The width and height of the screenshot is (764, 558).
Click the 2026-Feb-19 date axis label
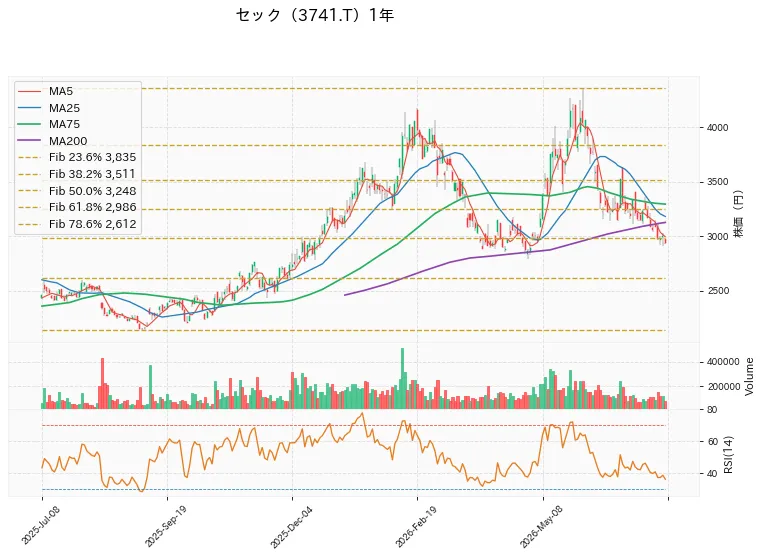point(416,526)
